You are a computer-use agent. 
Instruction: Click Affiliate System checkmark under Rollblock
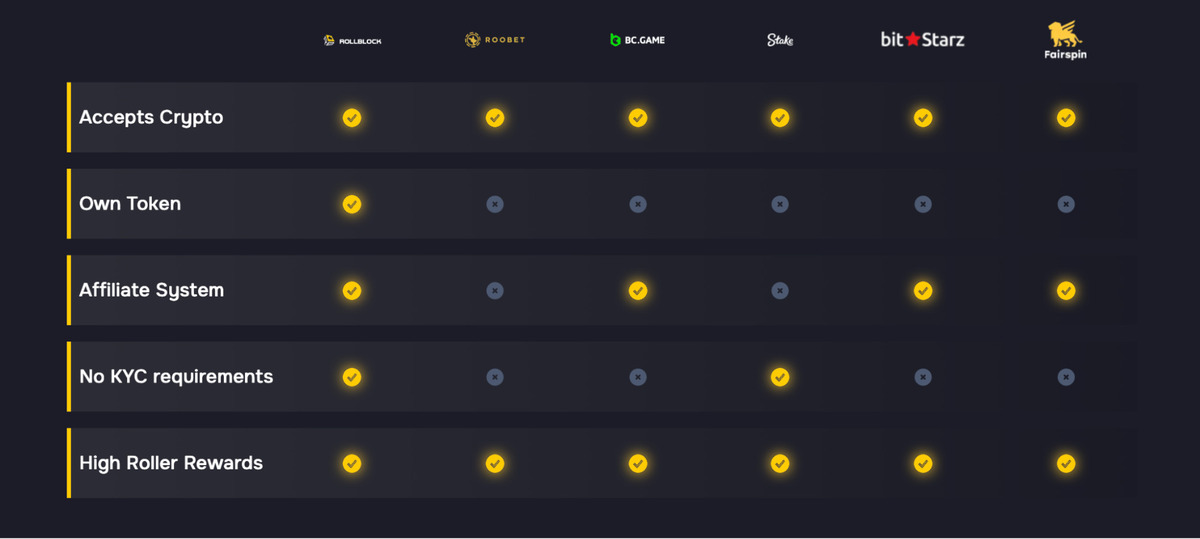(352, 291)
